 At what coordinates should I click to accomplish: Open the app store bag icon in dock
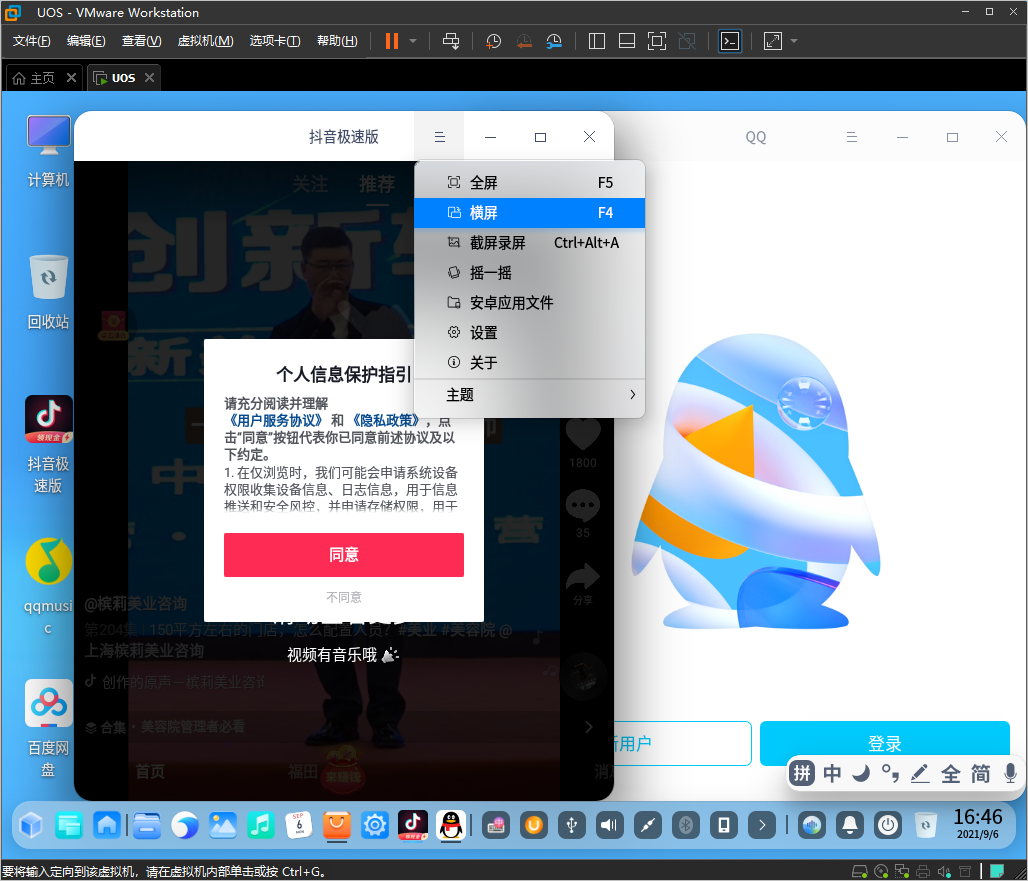[x=336, y=825]
